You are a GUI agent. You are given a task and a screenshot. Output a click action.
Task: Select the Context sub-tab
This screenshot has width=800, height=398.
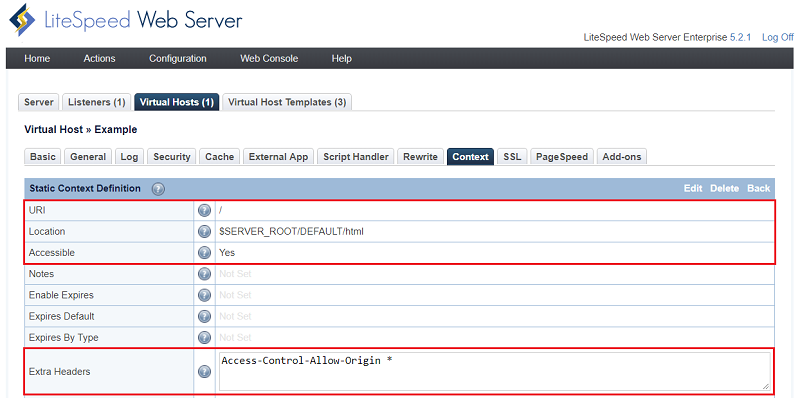point(470,157)
